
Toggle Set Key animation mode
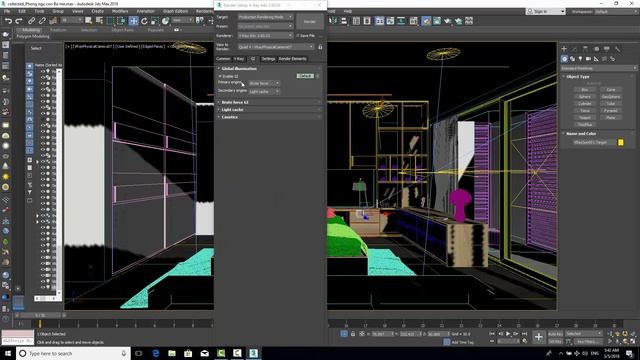[x=555, y=341]
